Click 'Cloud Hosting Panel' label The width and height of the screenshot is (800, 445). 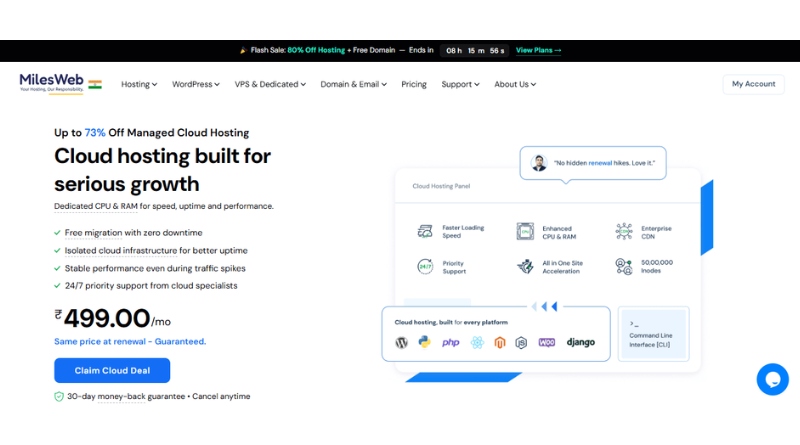pyautogui.click(x=441, y=186)
